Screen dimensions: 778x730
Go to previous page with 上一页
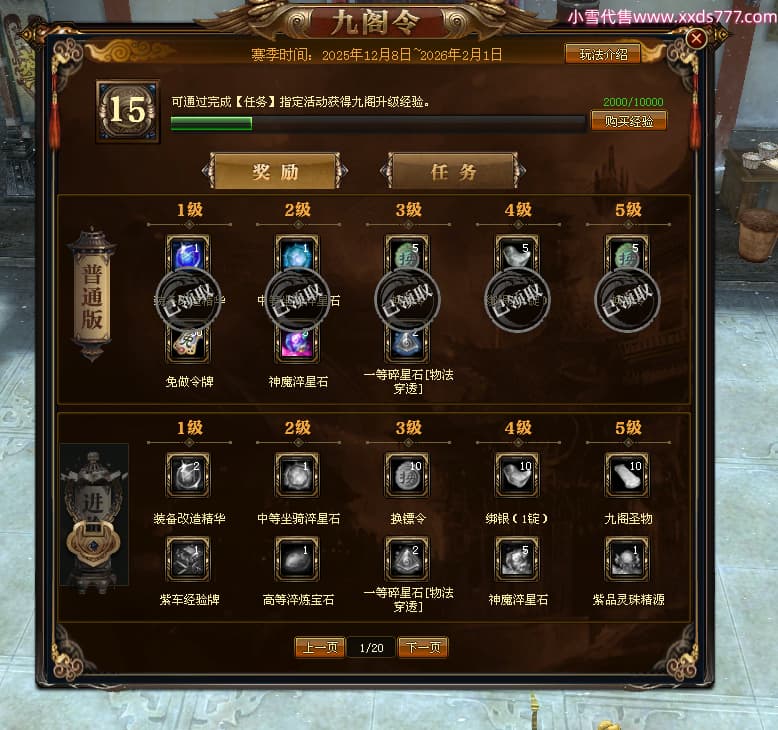click(x=320, y=647)
